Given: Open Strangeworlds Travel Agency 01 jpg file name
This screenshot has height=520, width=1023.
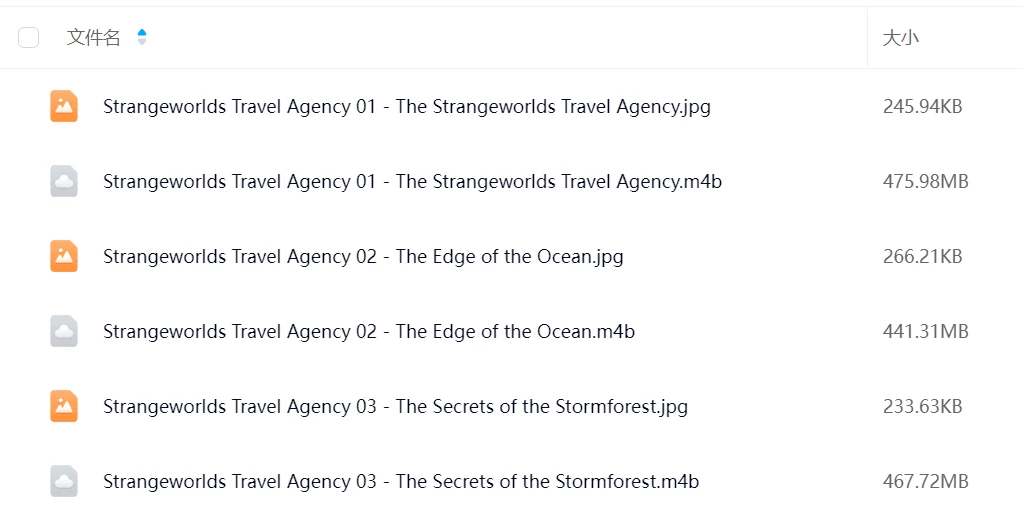Looking at the screenshot, I should pos(406,106).
